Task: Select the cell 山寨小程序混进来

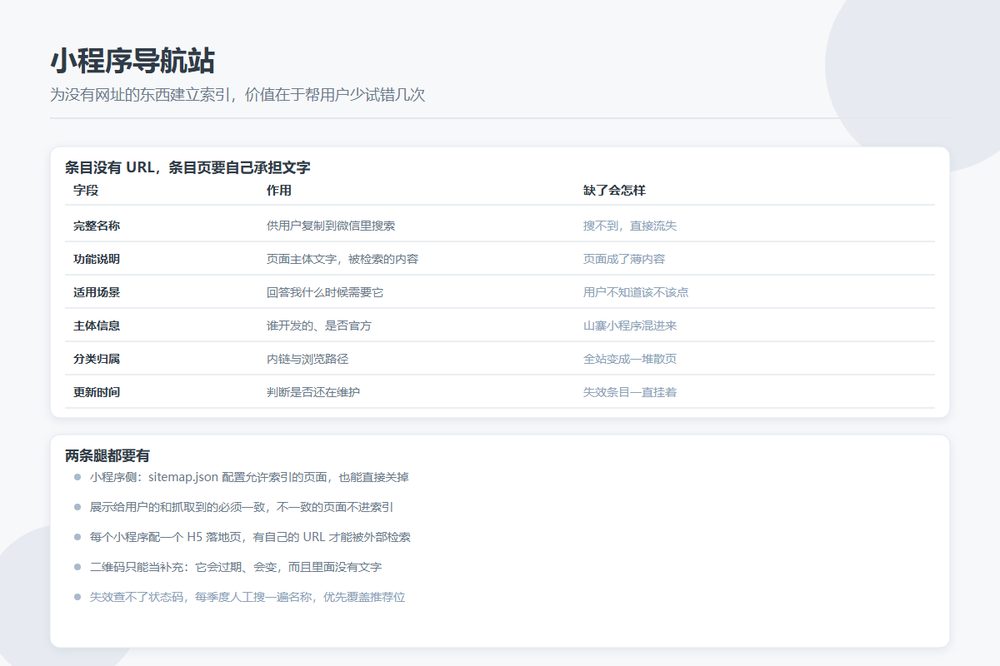Action: click(x=629, y=325)
